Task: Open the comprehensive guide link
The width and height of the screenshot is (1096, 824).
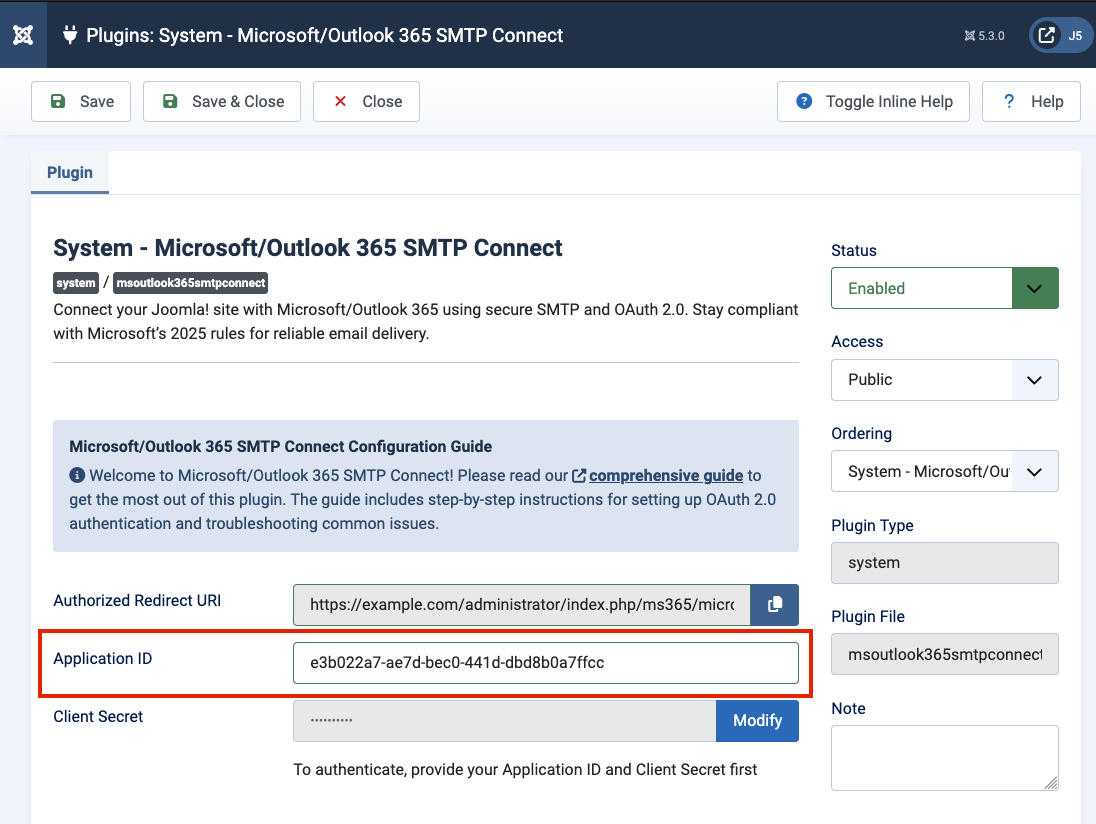Action: (665, 475)
